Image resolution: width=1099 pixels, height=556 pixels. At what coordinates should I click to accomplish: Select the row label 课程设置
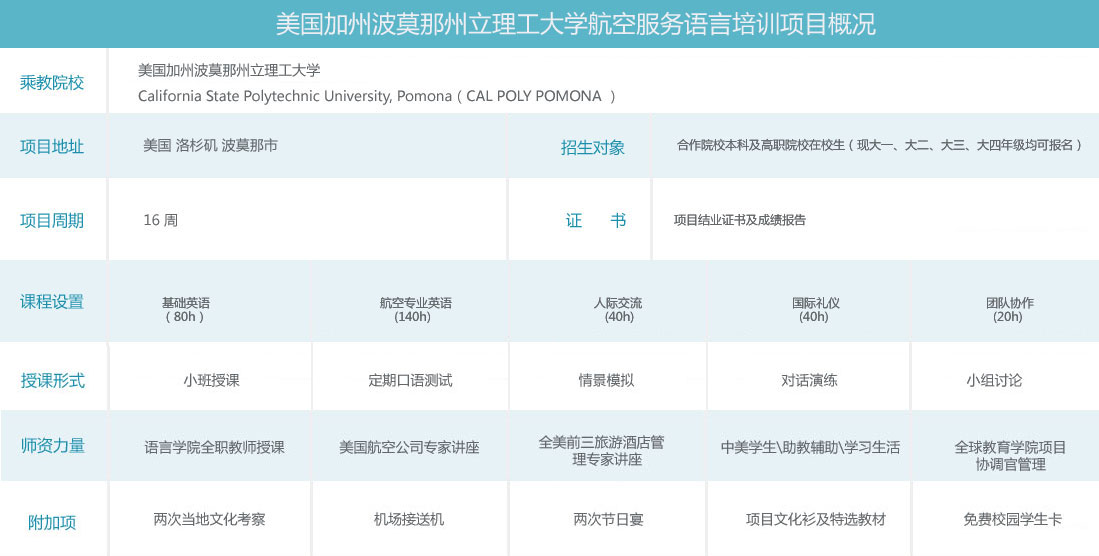pyautogui.click(x=52, y=301)
